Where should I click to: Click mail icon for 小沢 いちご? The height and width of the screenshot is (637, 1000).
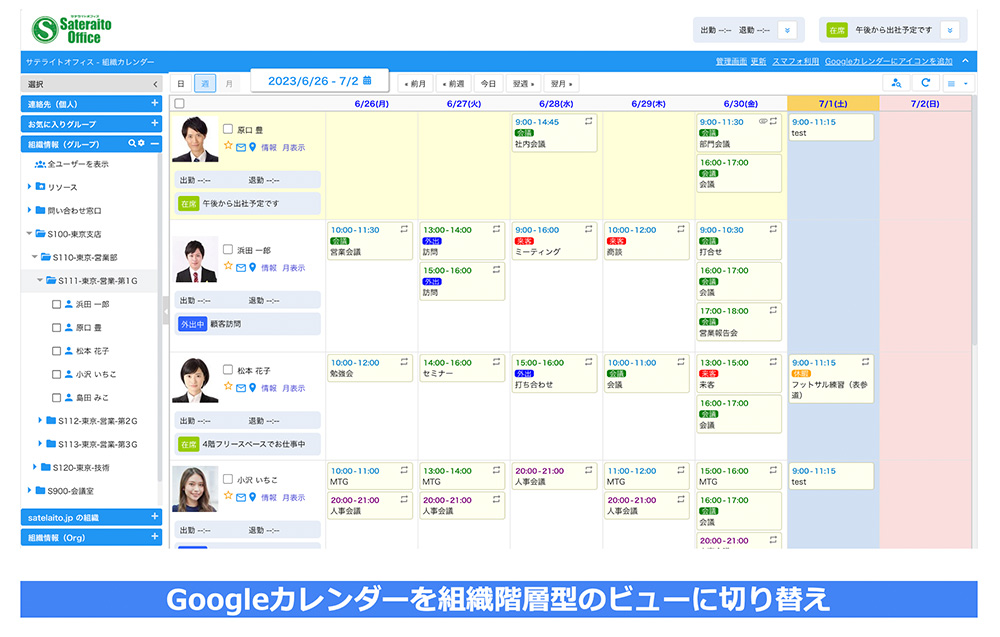[x=241, y=497]
